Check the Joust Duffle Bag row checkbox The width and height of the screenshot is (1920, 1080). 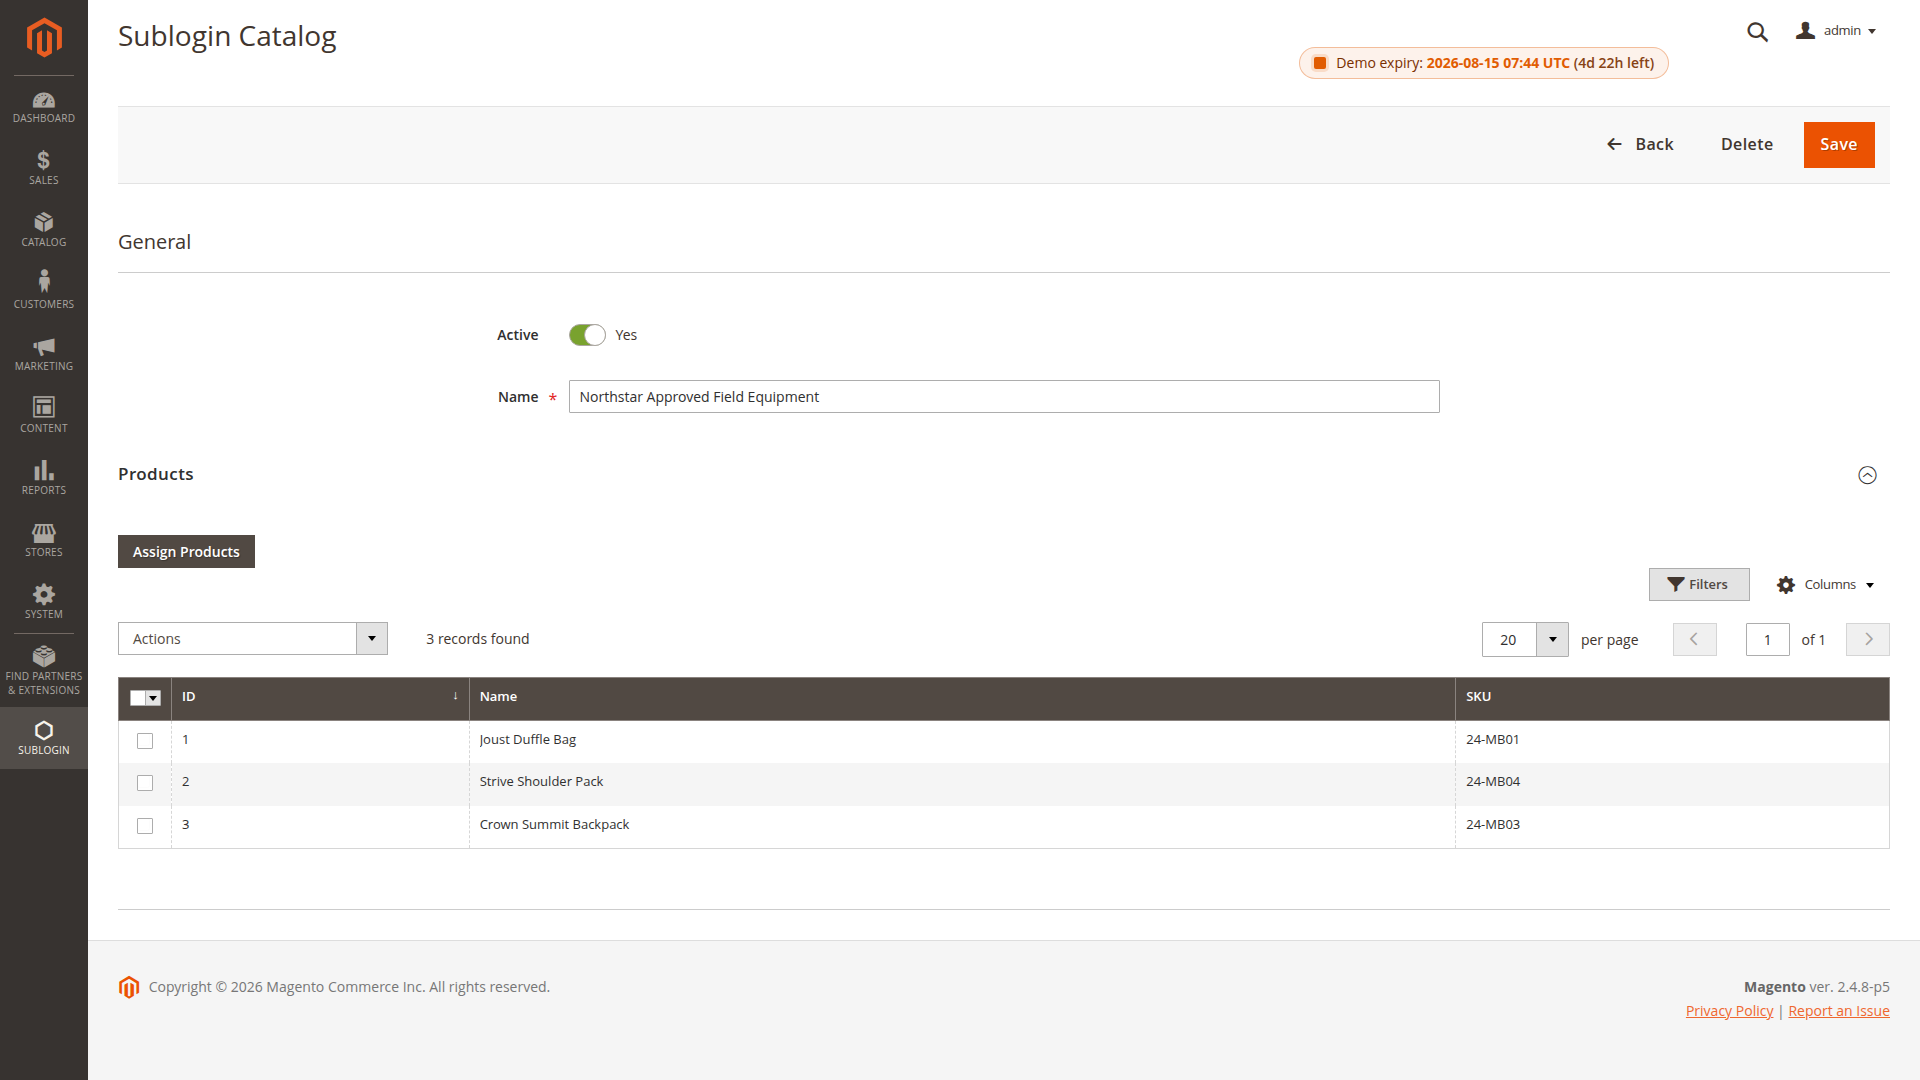tap(145, 741)
